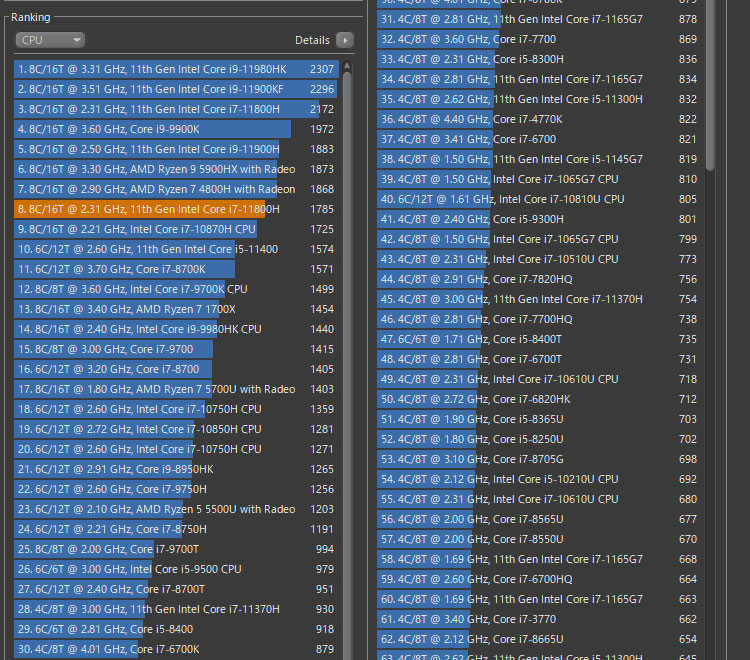Select the Core i5-1145G7 row

[540, 160]
